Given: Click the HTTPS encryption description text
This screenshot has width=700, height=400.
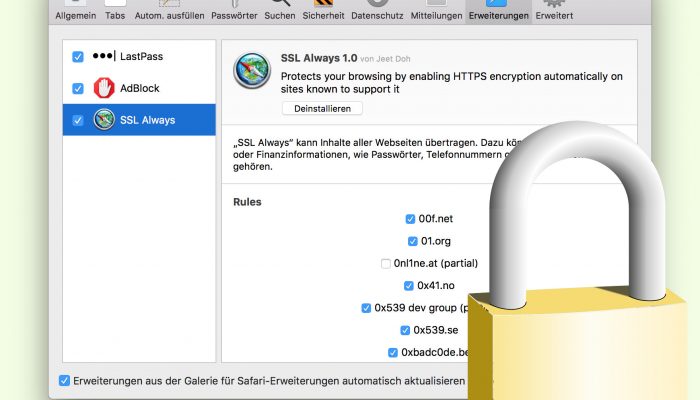Looking at the screenshot, I should click(x=451, y=83).
